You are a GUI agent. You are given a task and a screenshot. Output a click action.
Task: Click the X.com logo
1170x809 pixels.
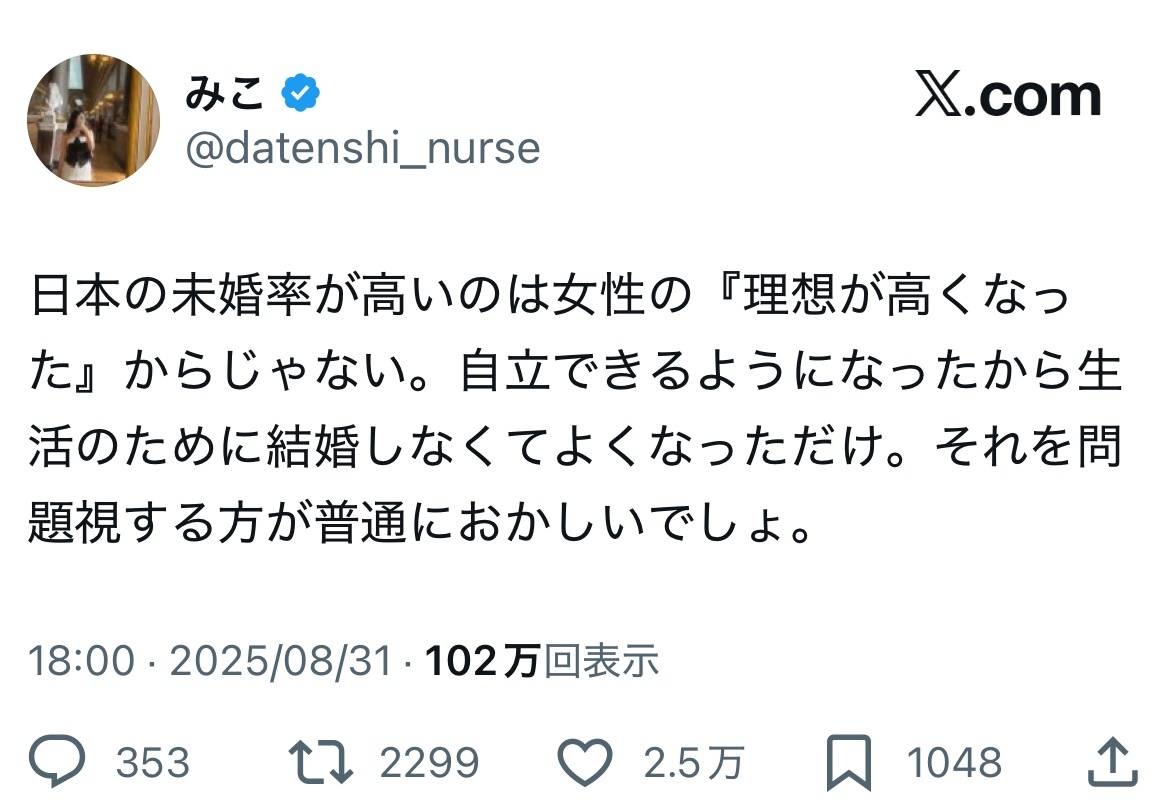pos(1008,97)
